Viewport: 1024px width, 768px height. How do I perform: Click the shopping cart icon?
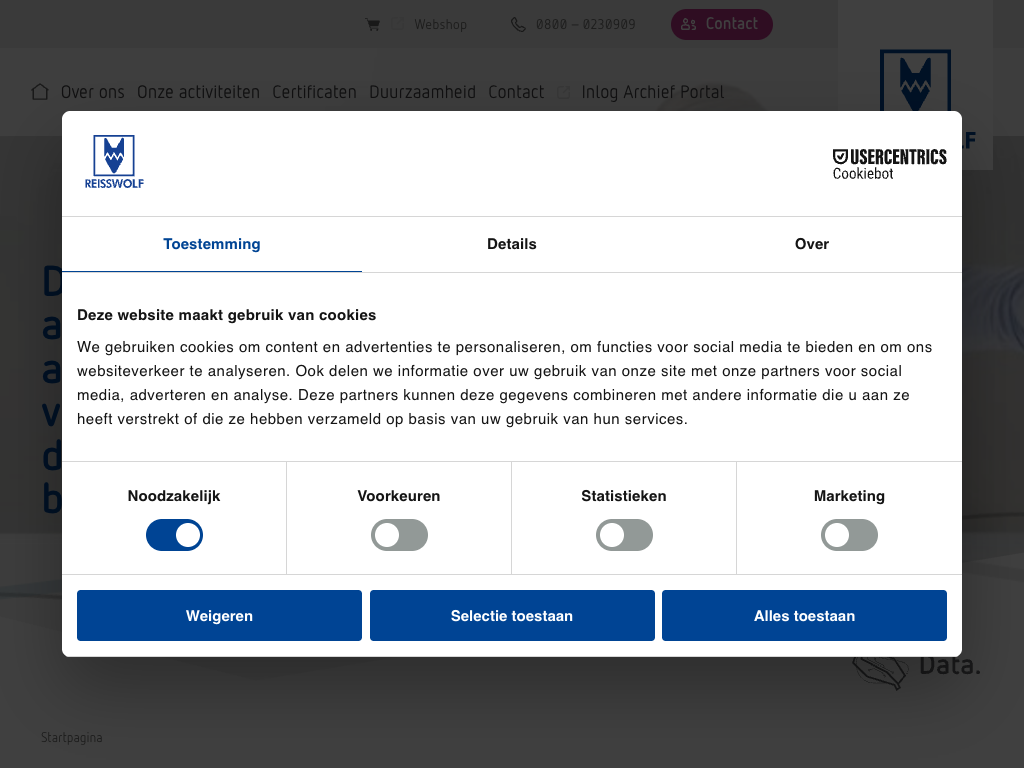[373, 25]
